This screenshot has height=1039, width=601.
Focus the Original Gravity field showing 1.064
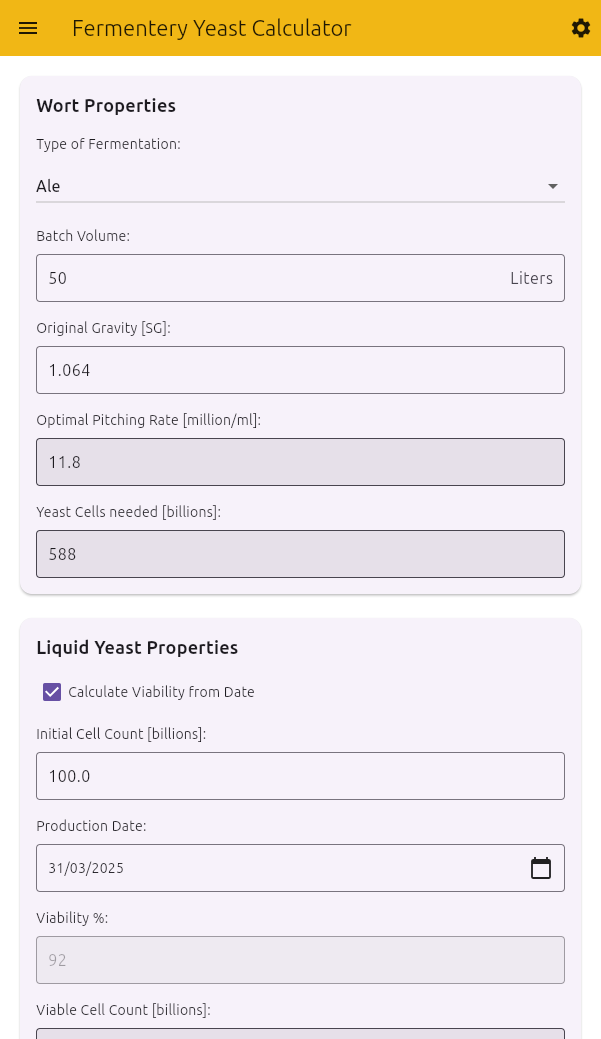coord(300,370)
